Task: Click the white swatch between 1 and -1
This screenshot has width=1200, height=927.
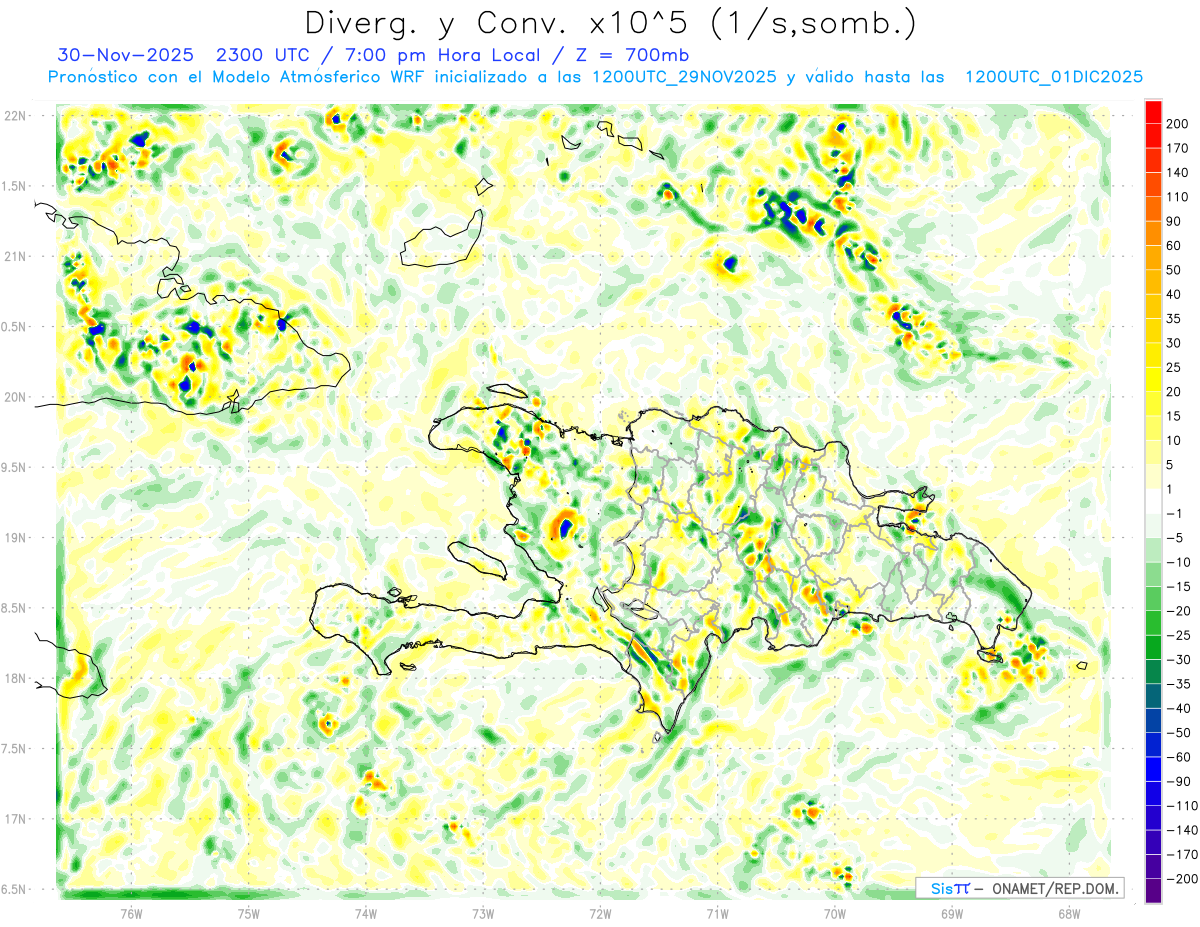Action: (x=1153, y=501)
